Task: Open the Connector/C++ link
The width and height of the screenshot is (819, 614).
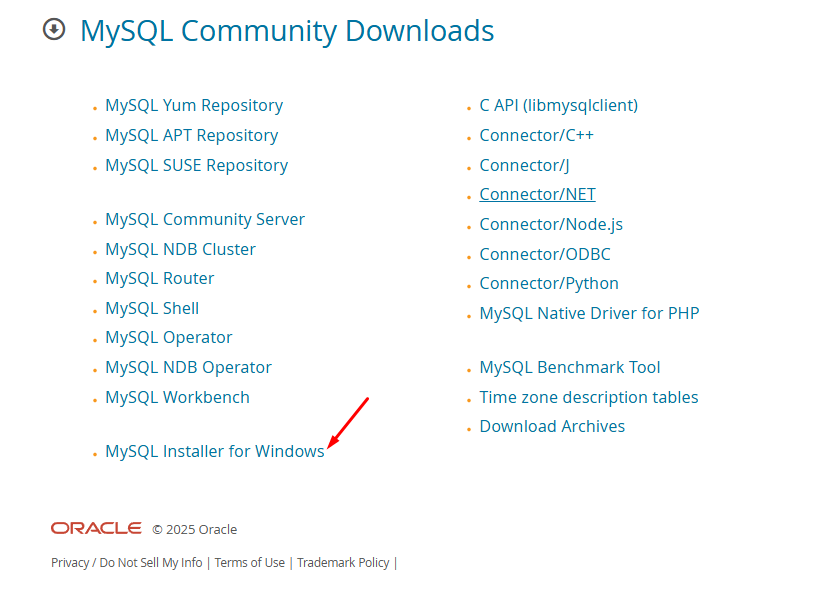Action: pos(536,135)
